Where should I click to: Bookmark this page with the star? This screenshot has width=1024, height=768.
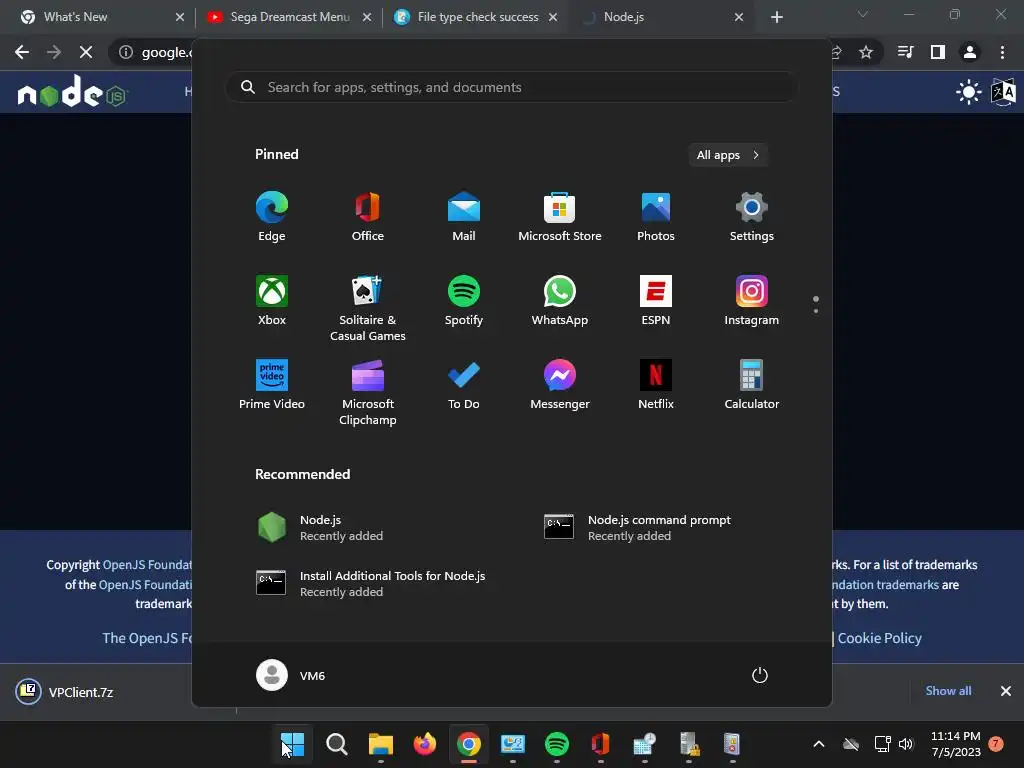pos(866,52)
